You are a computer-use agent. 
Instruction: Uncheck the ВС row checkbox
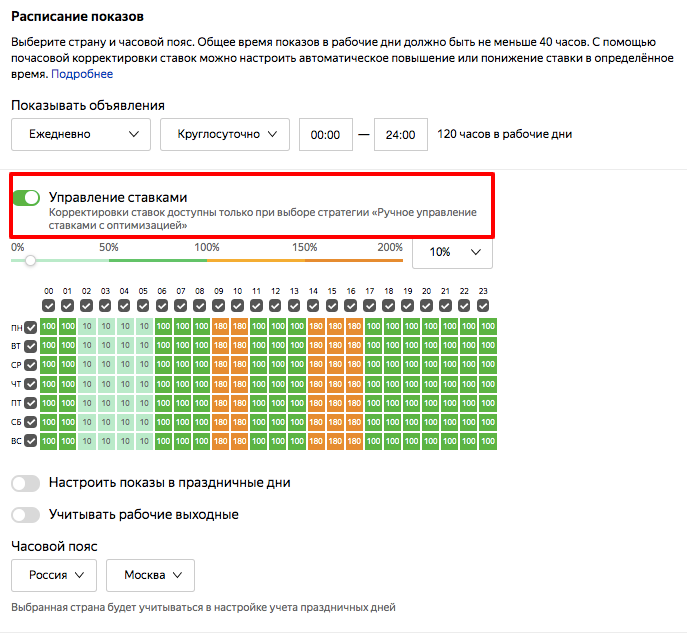pos(31,441)
